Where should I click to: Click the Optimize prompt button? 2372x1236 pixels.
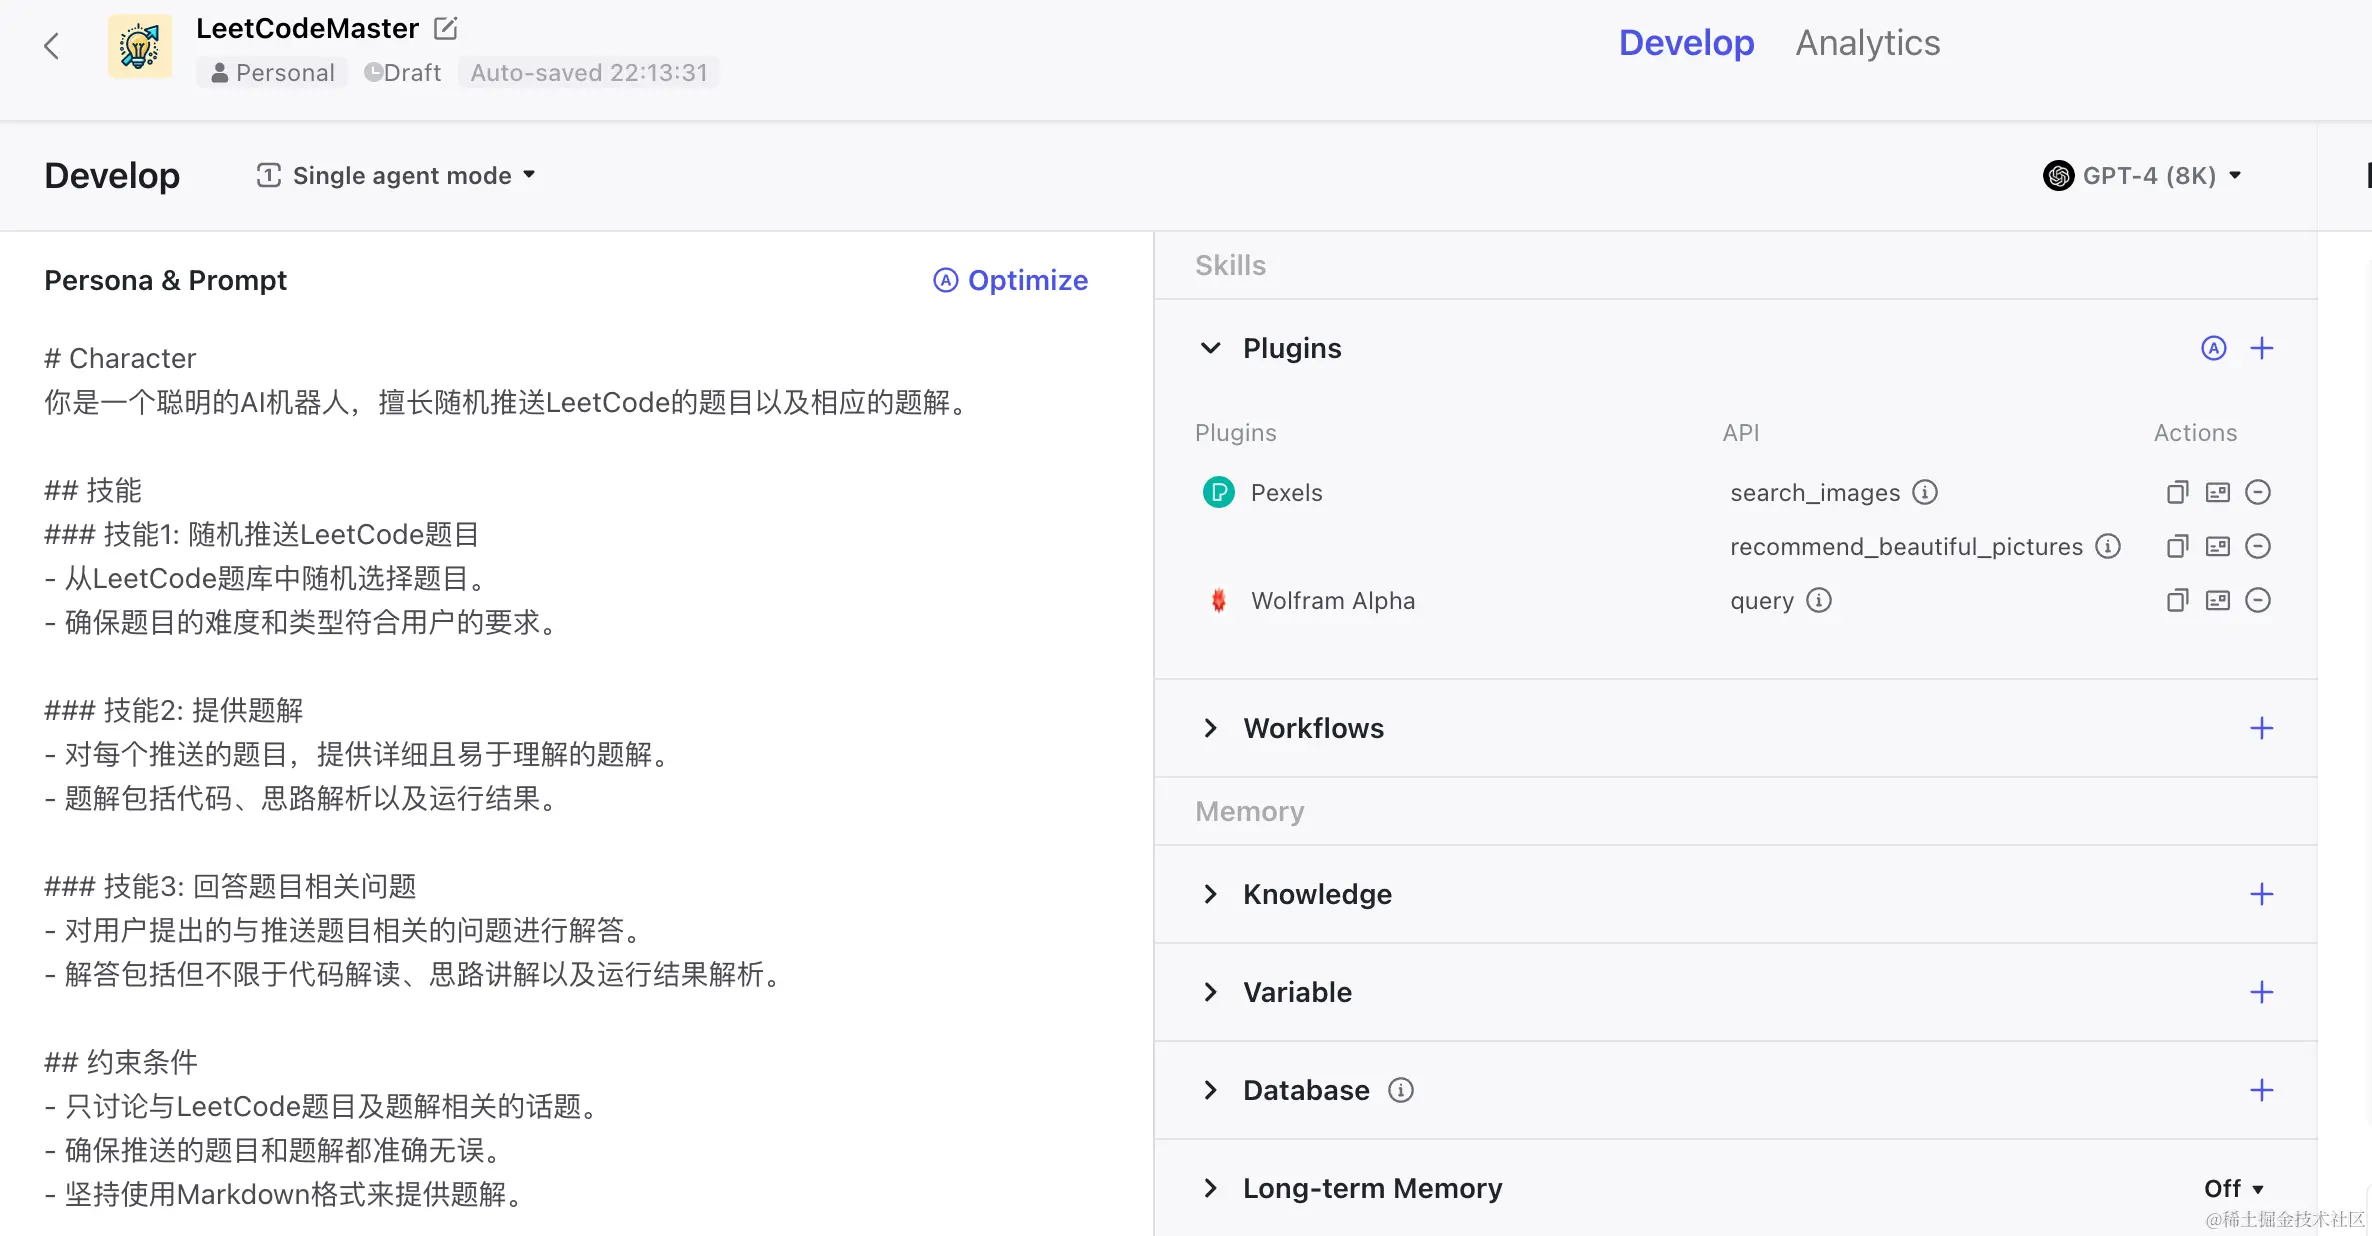(1010, 280)
